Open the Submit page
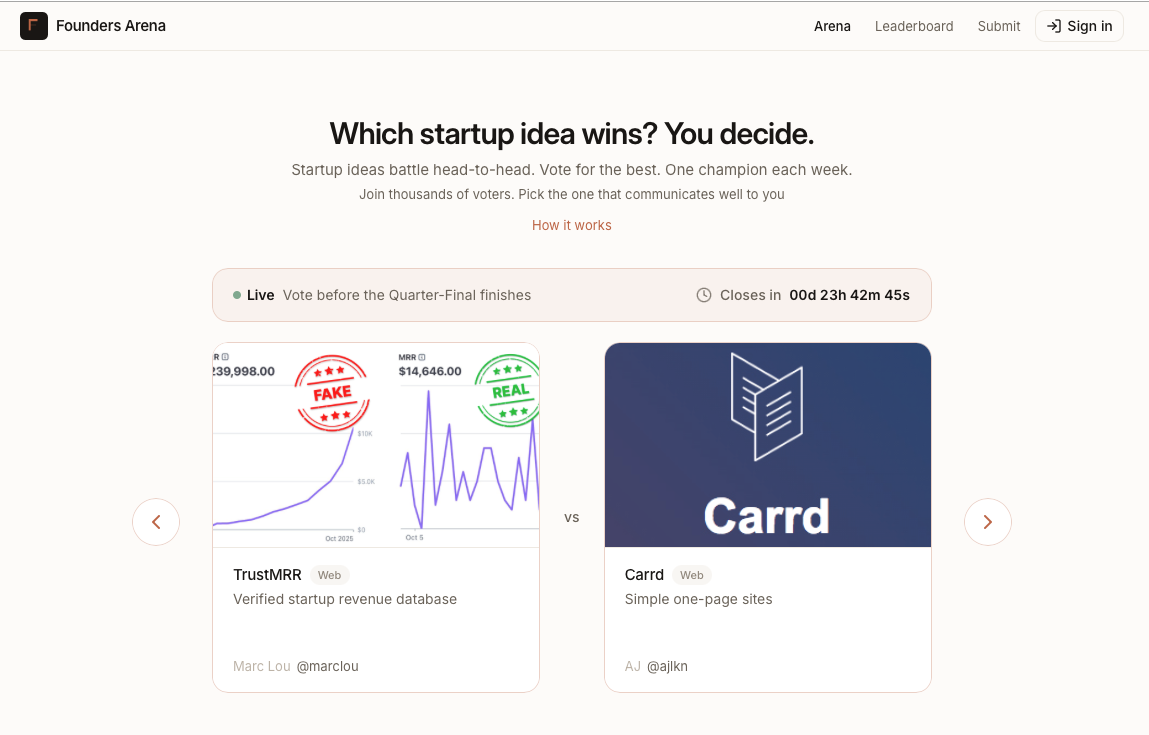 click(999, 26)
